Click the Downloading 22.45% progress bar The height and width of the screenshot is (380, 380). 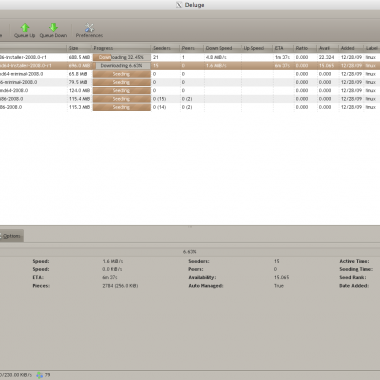[122, 57]
